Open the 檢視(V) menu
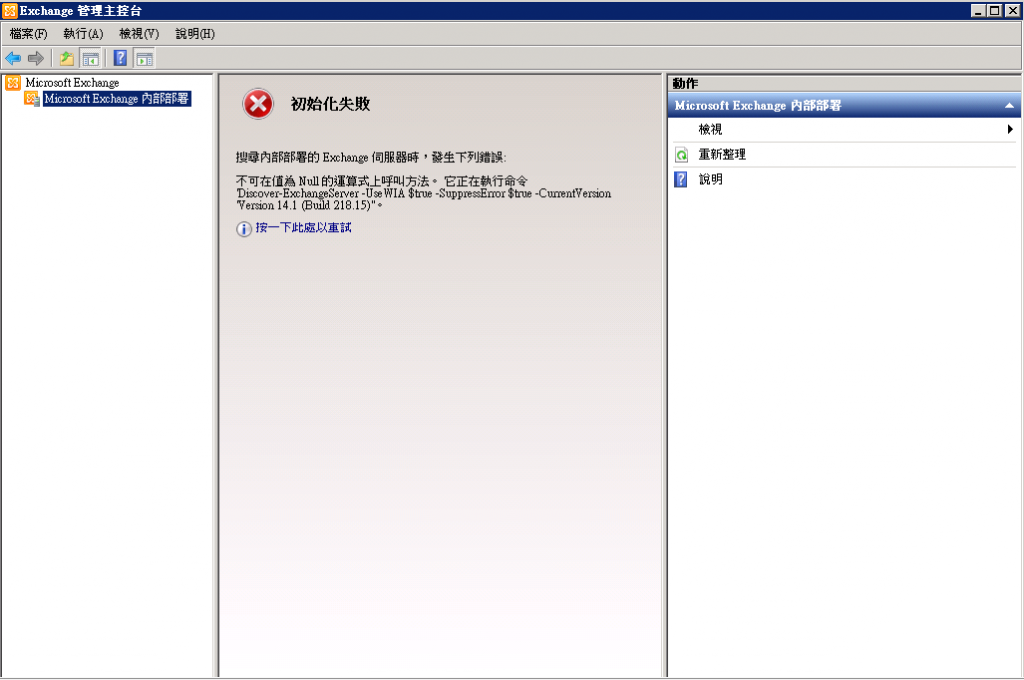 tap(139, 34)
